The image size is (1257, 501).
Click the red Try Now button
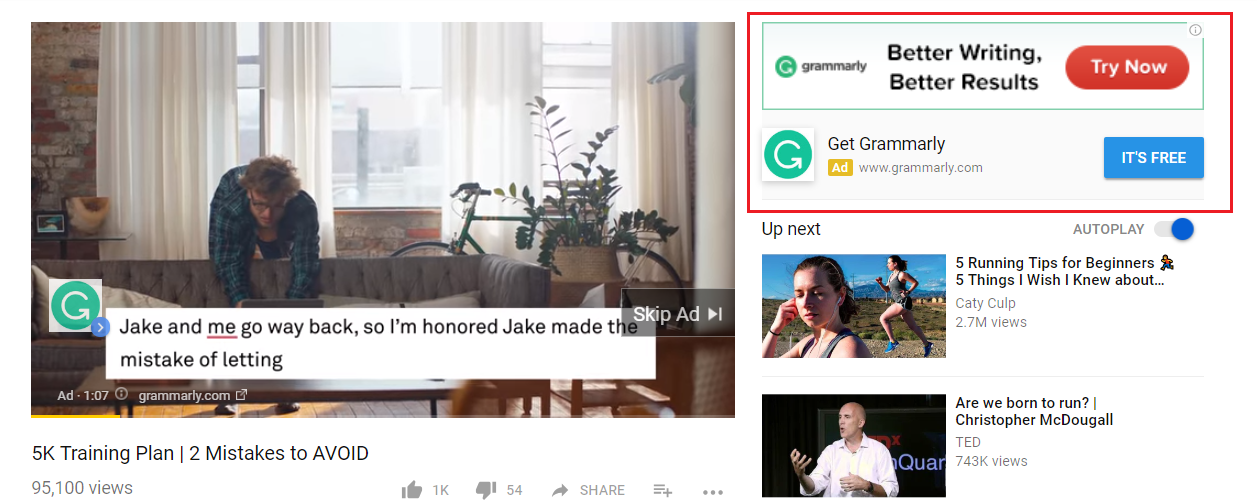(1128, 67)
